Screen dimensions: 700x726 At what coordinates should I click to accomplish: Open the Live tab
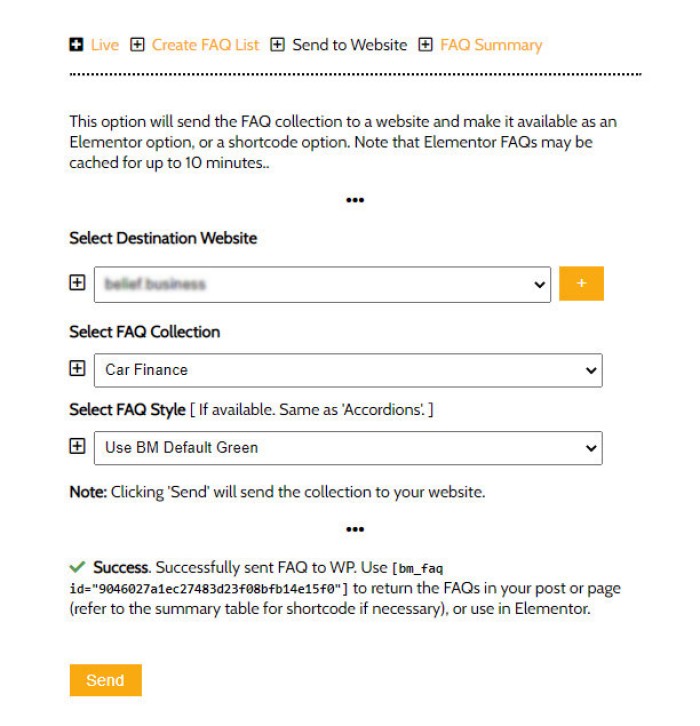(104, 45)
